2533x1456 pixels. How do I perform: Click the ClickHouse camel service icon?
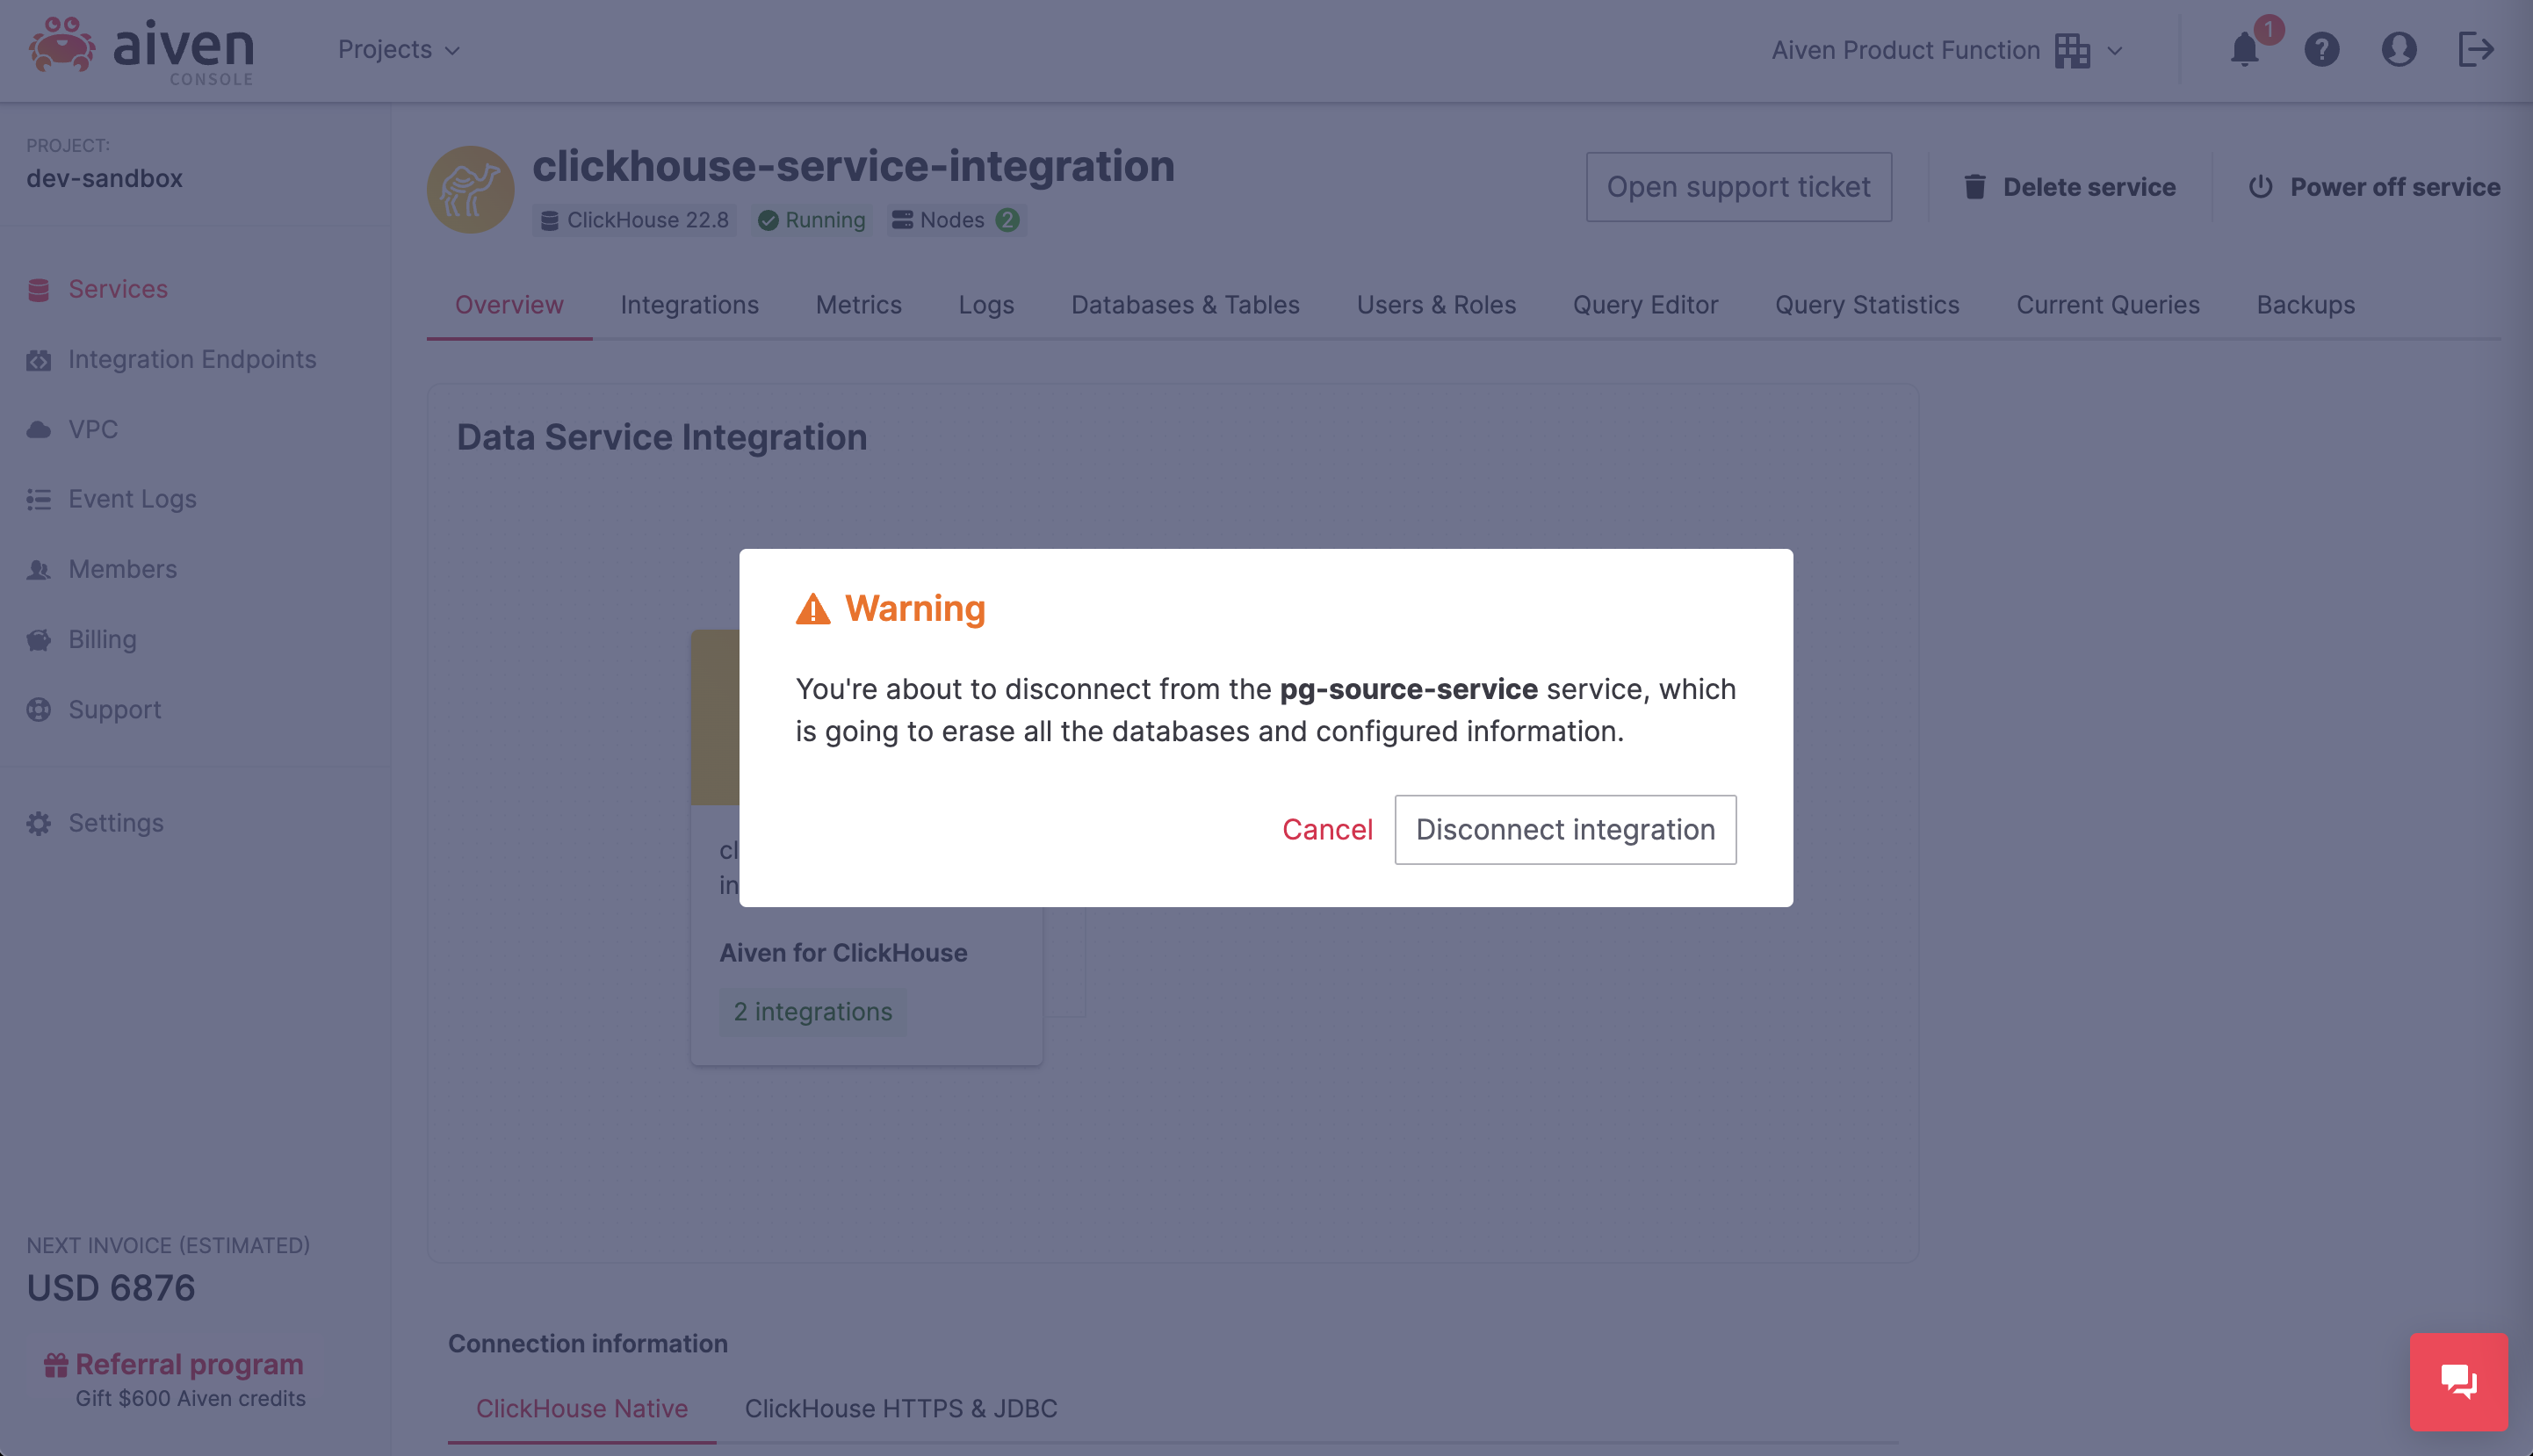(471, 190)
